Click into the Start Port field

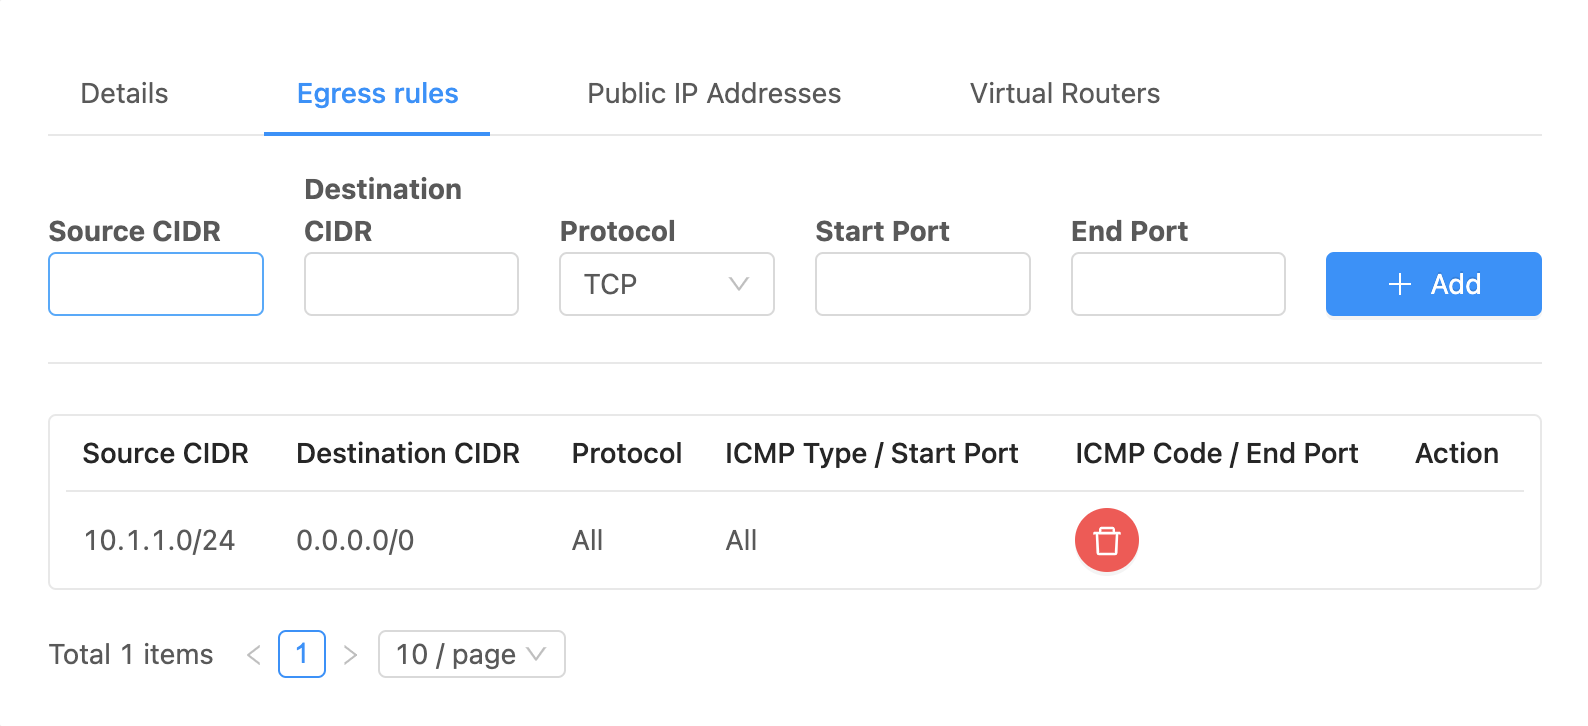coord(923,284)
